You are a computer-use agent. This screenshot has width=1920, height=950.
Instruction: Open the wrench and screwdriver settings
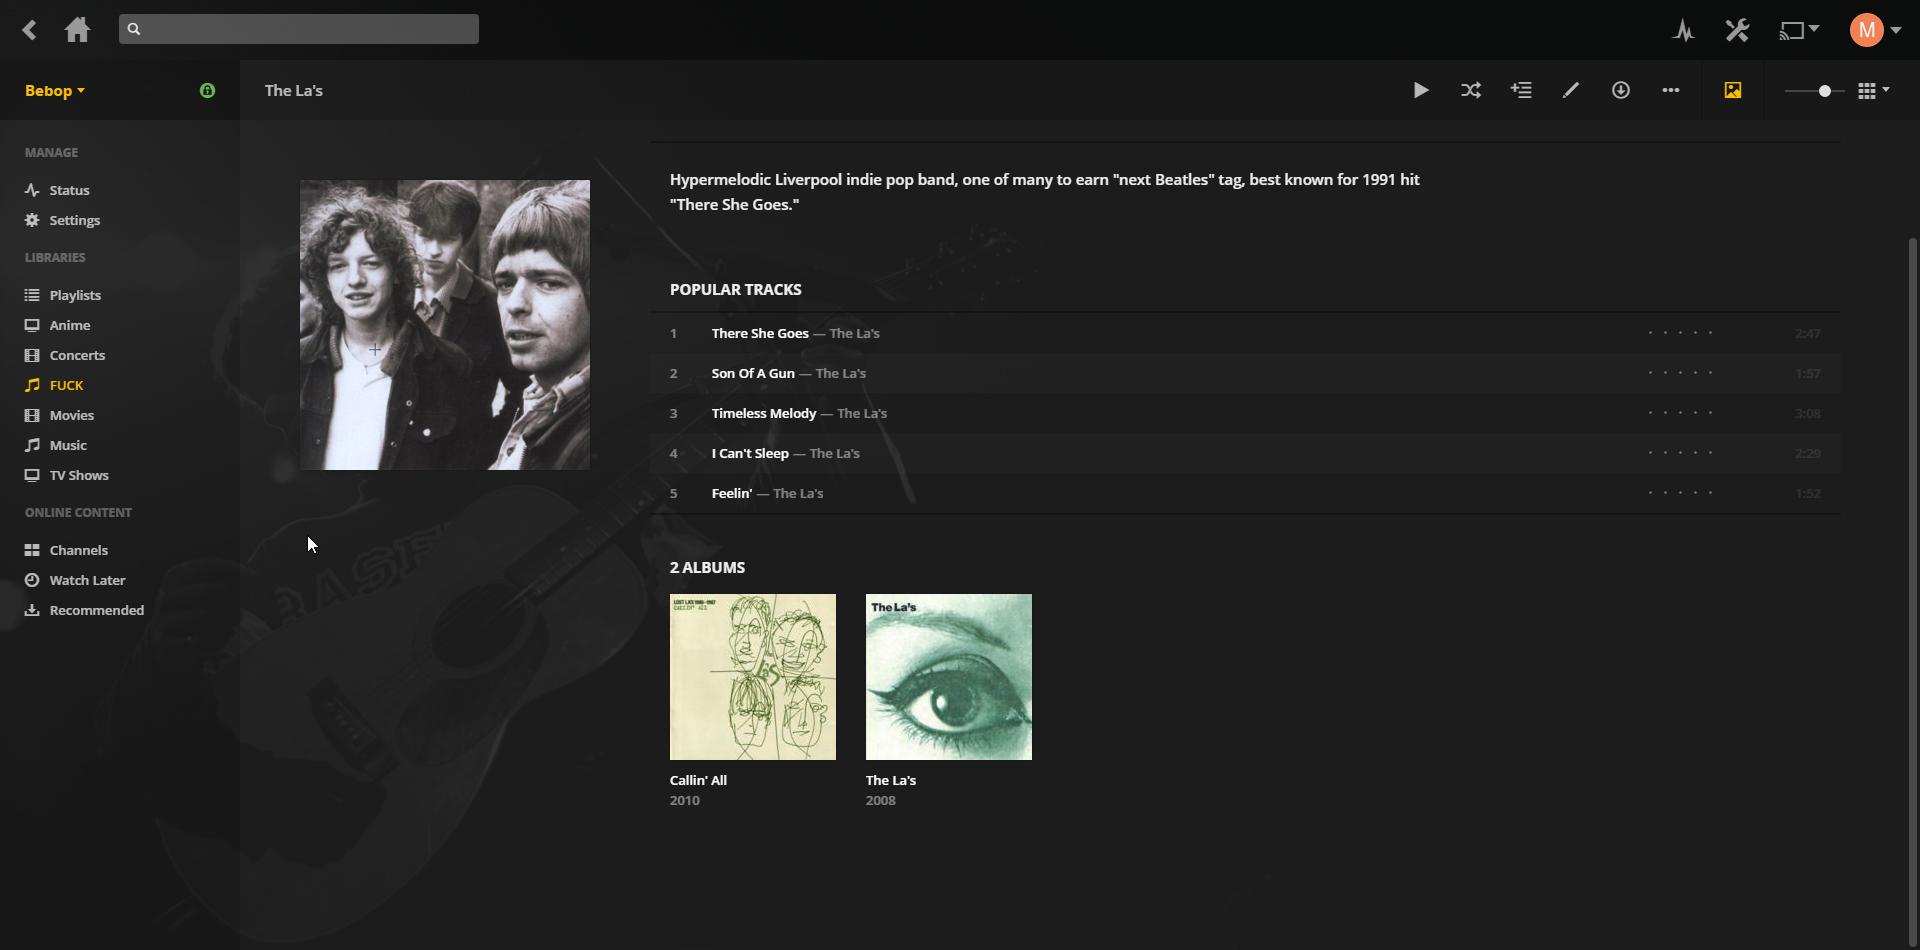tap(1737, 30)
